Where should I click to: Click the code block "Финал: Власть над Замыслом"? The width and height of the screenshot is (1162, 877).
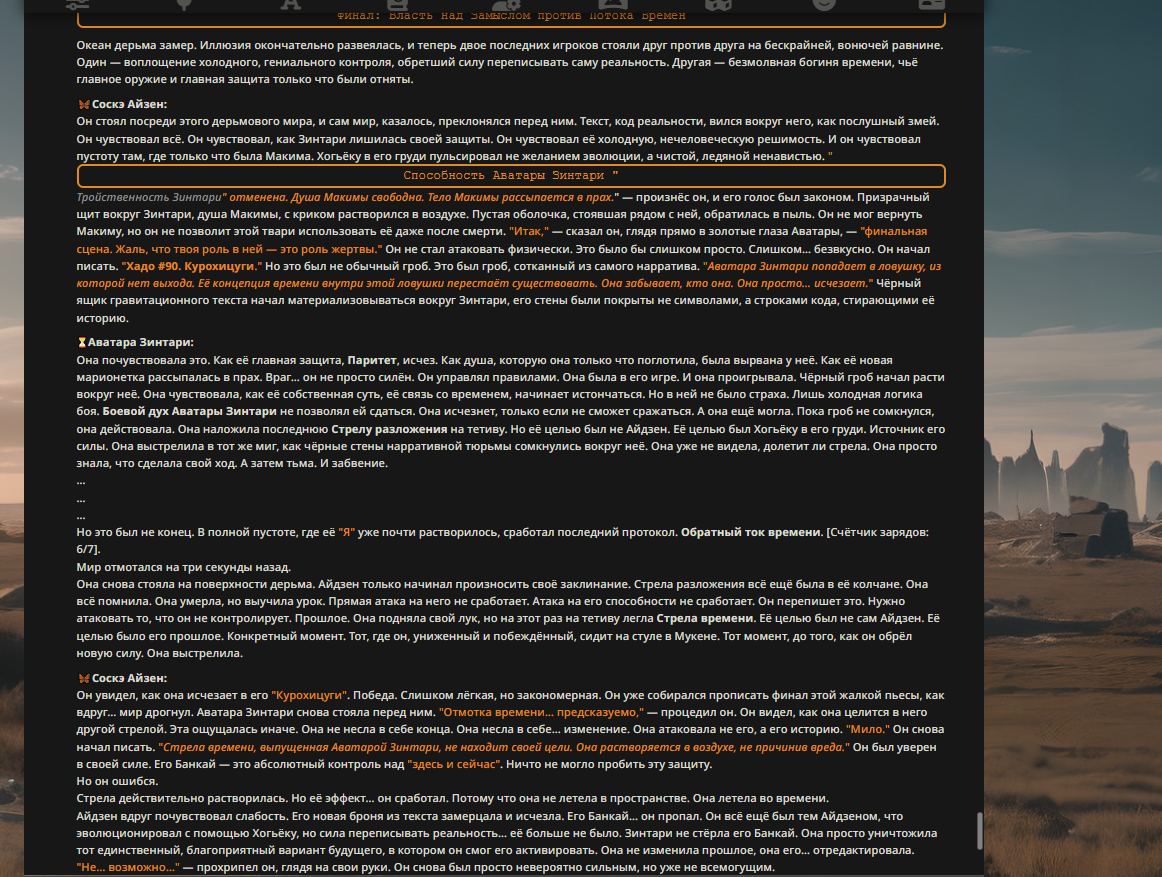pyautogui.click(x=511, y=16)
